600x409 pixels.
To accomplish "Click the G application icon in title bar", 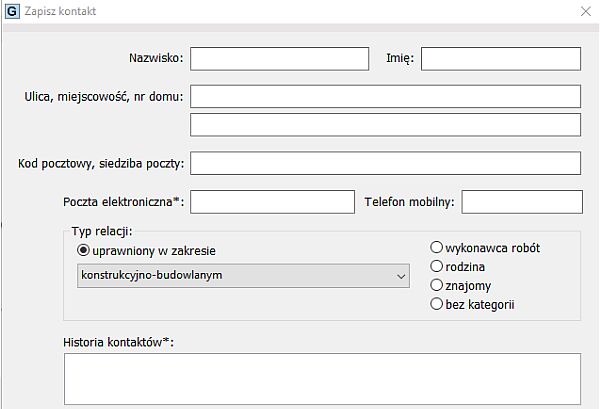I will pos(13,11).
